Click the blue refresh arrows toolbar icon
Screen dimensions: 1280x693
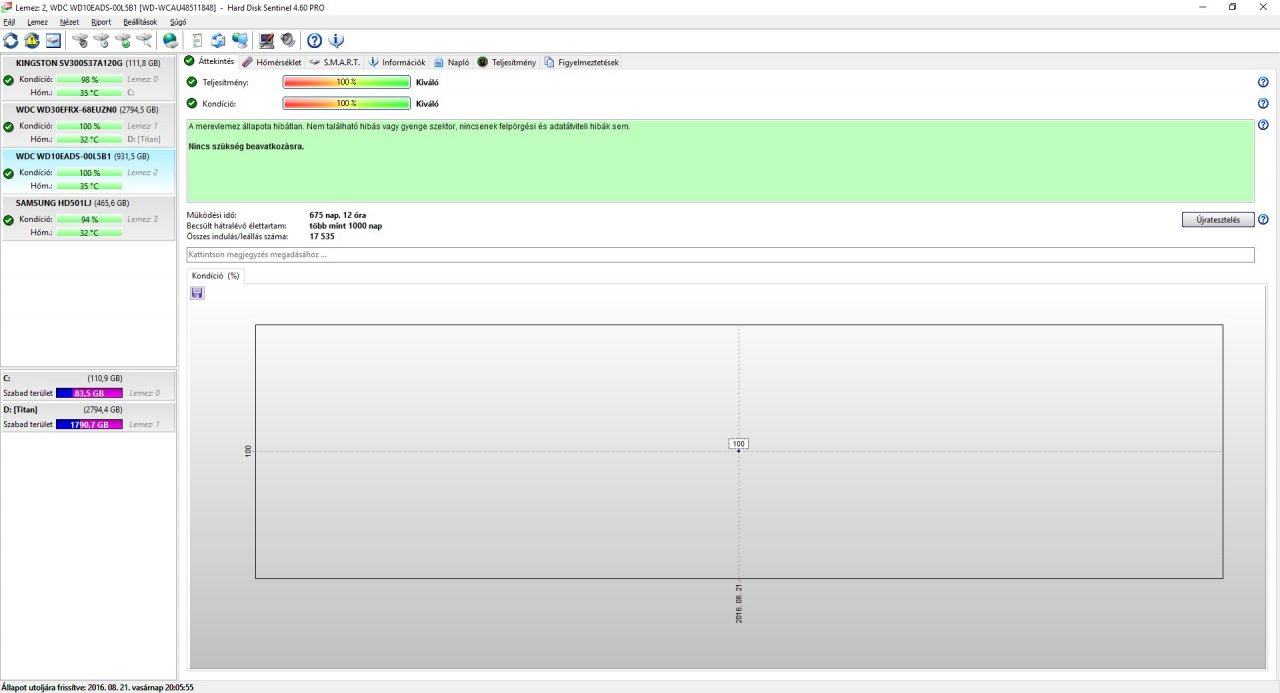pyautogui.click(x=11, y=41)
